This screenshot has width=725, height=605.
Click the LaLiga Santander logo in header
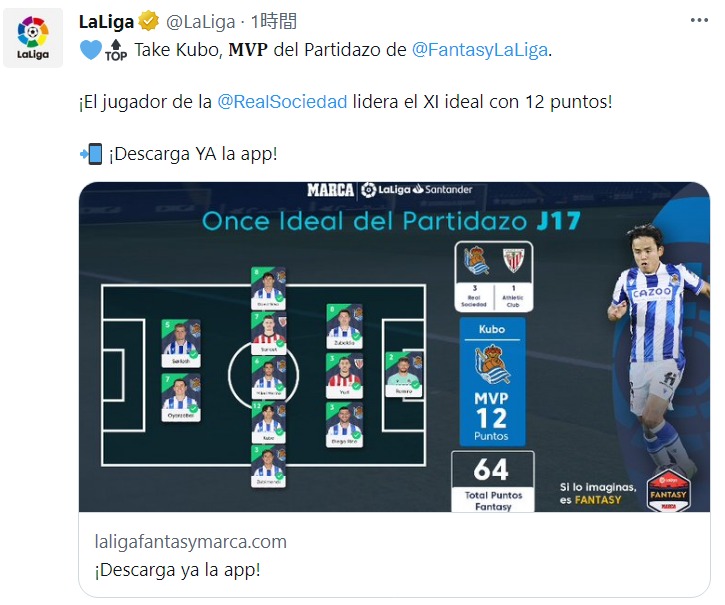tap(417, 190)
